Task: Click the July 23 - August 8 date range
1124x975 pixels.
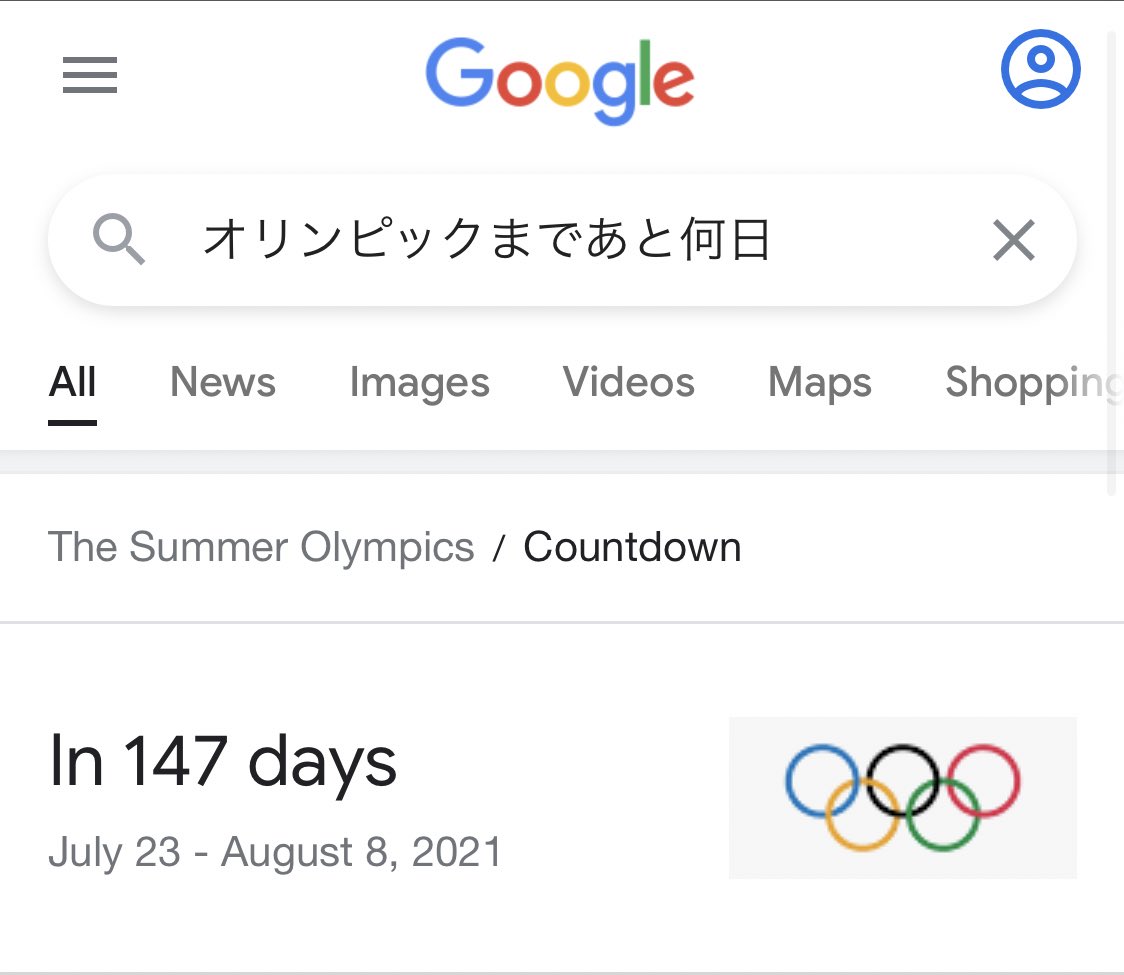Action: tap(277, 851)
